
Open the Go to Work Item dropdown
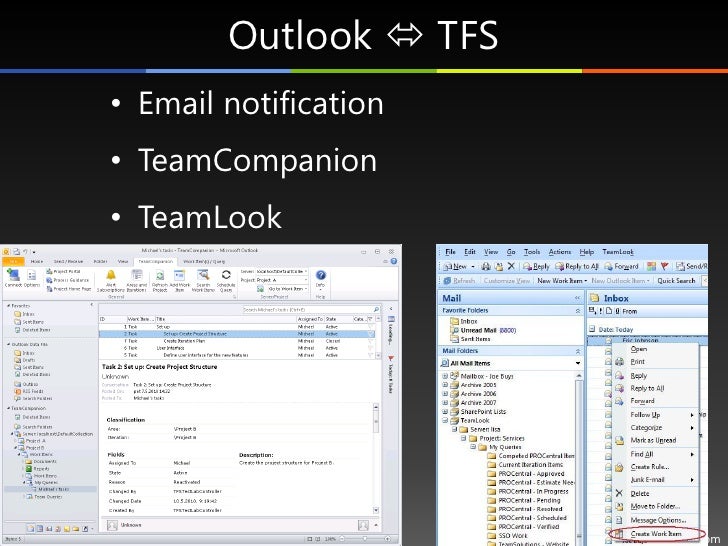pyautogui.click(x=283, y=289)
